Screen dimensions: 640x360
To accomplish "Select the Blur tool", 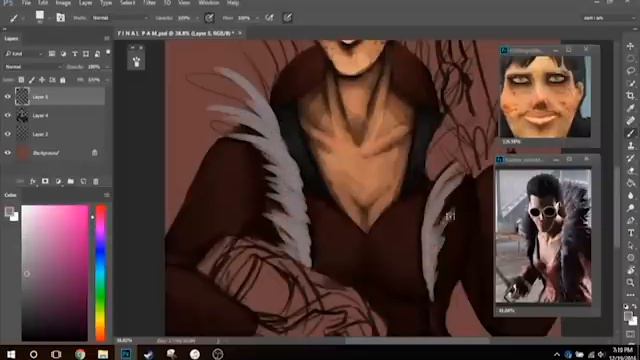I will coord(631,196).
